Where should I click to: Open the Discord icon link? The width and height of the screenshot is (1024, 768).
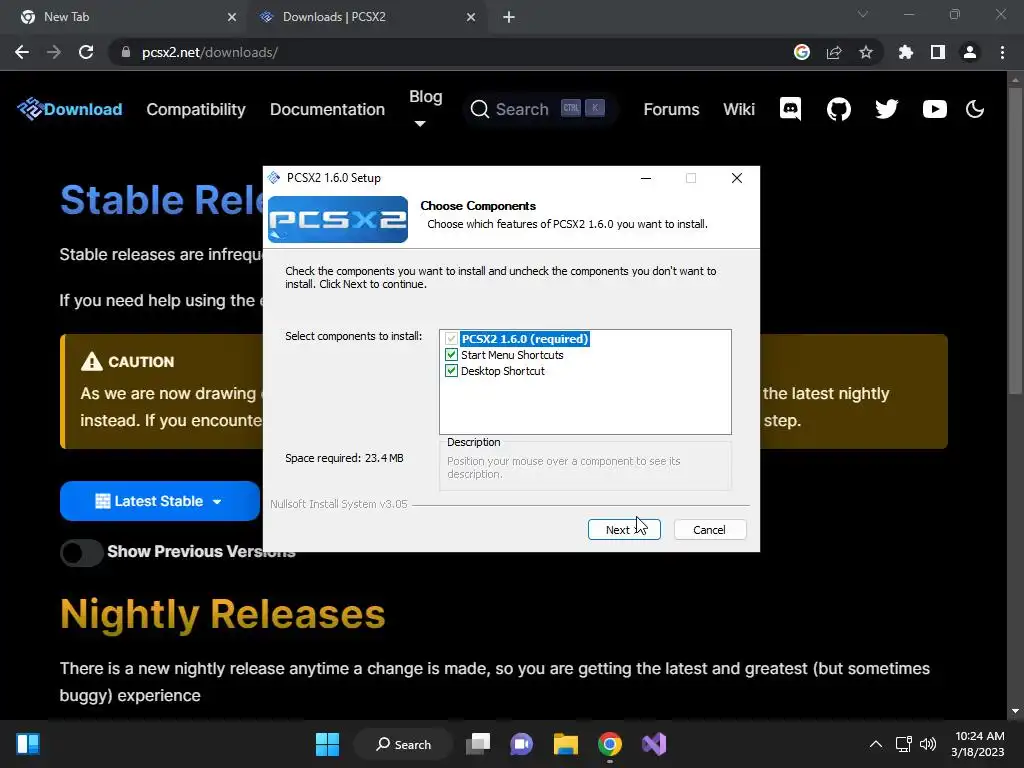tap(790, 109)
